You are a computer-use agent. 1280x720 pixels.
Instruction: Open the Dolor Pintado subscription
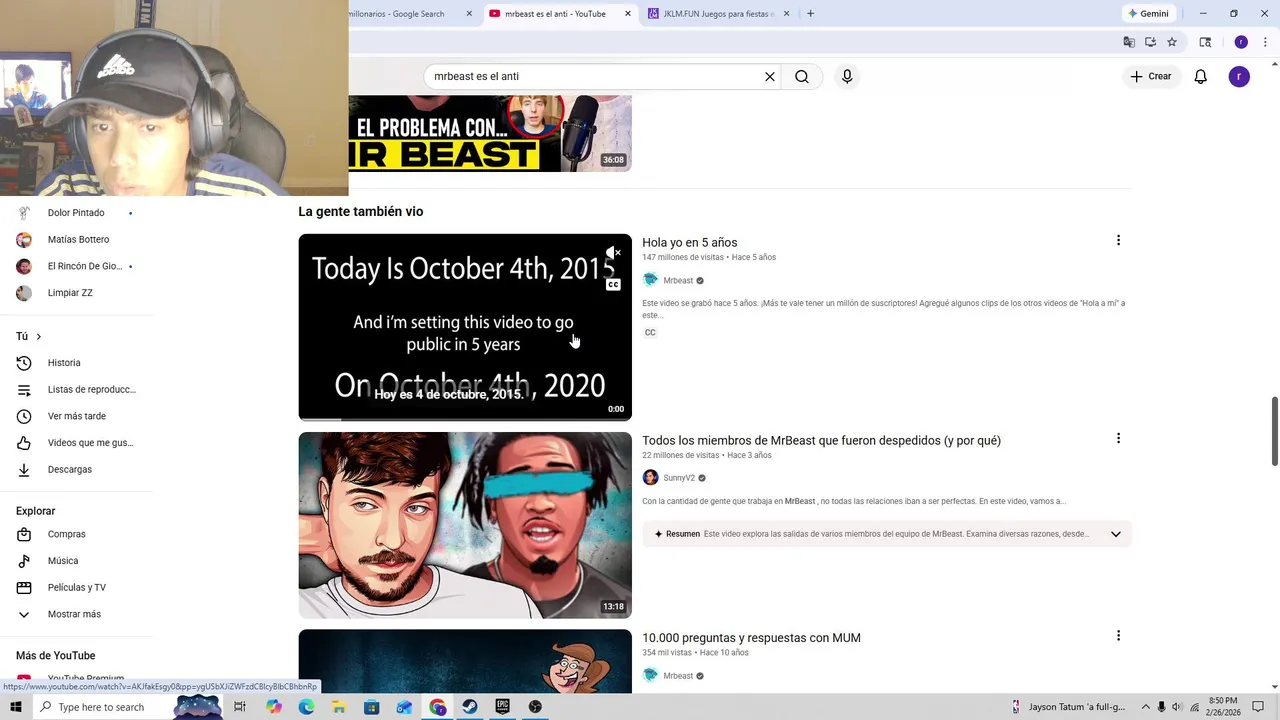76,213
